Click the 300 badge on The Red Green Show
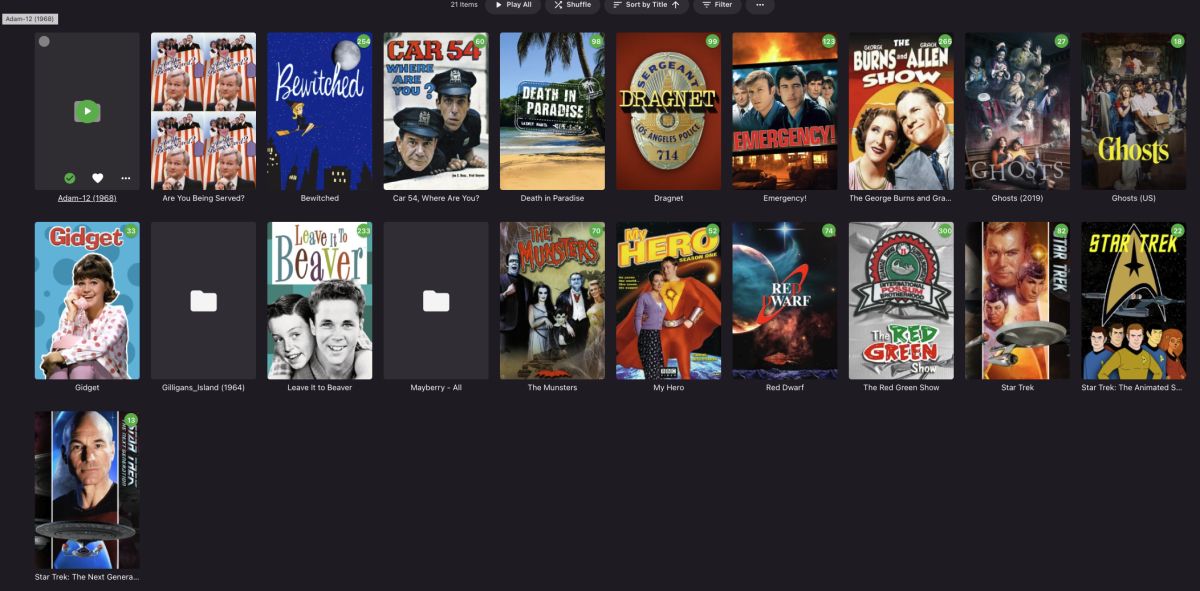Image resolution: width=1200 pixels, height=591 pixels. point(944,231)
